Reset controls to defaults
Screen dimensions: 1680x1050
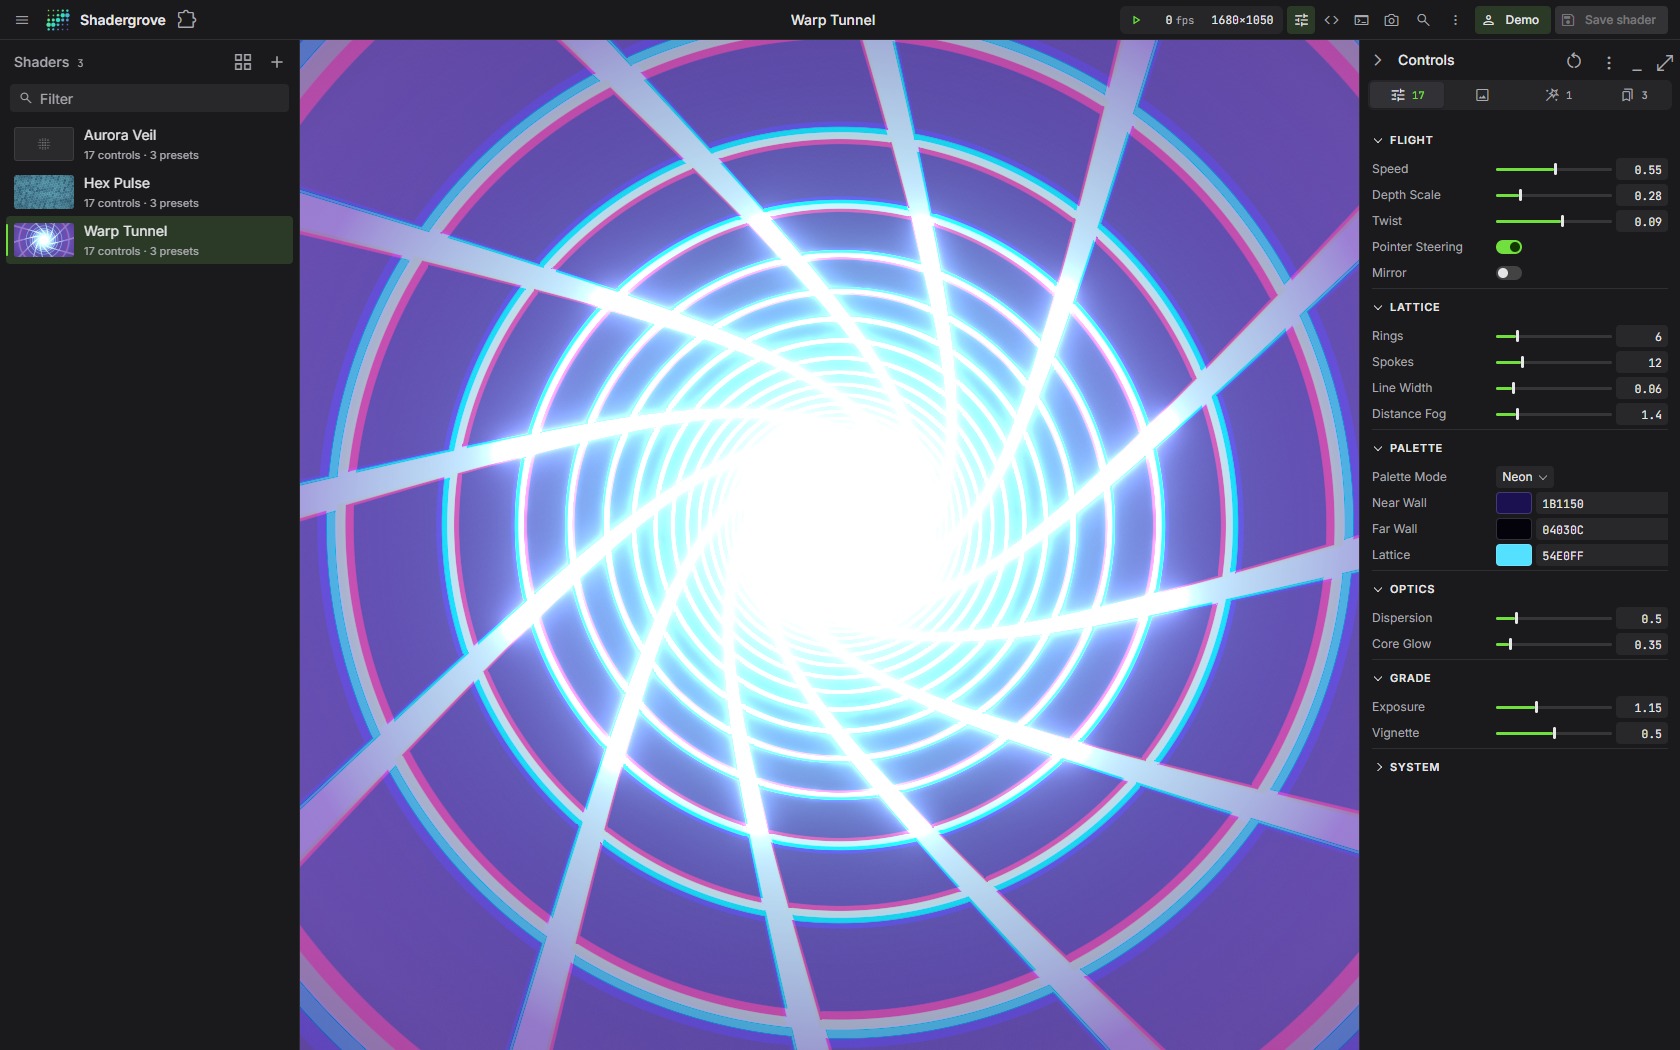[1574, 61]
